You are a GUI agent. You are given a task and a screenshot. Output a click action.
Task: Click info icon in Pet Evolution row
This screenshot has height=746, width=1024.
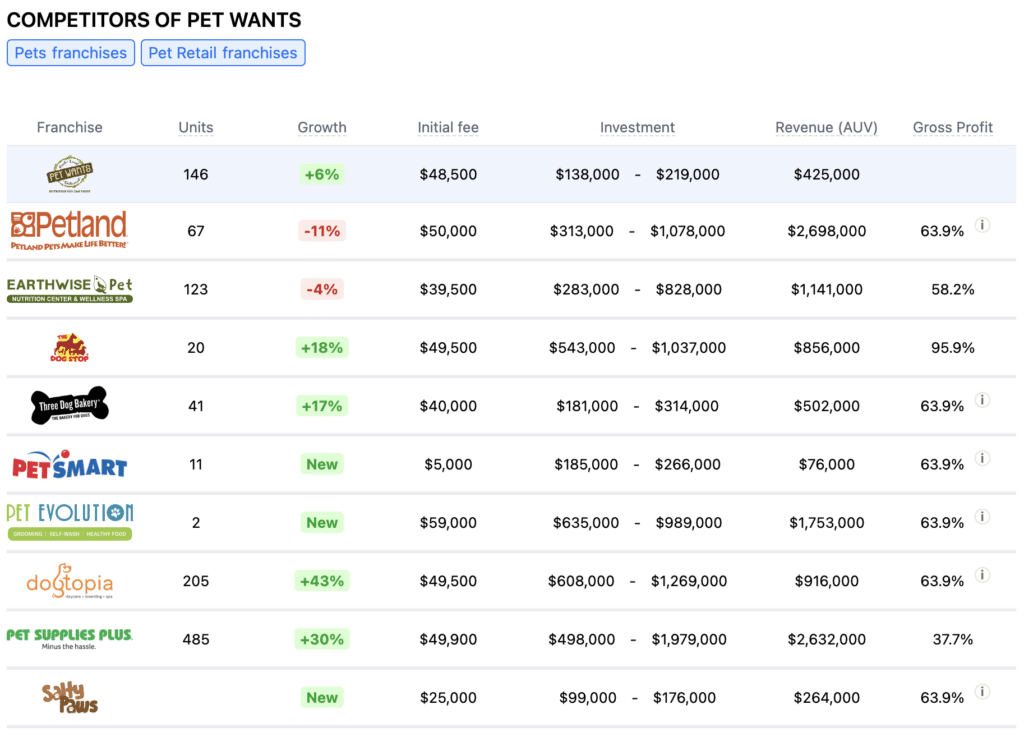tap(982, 517)
